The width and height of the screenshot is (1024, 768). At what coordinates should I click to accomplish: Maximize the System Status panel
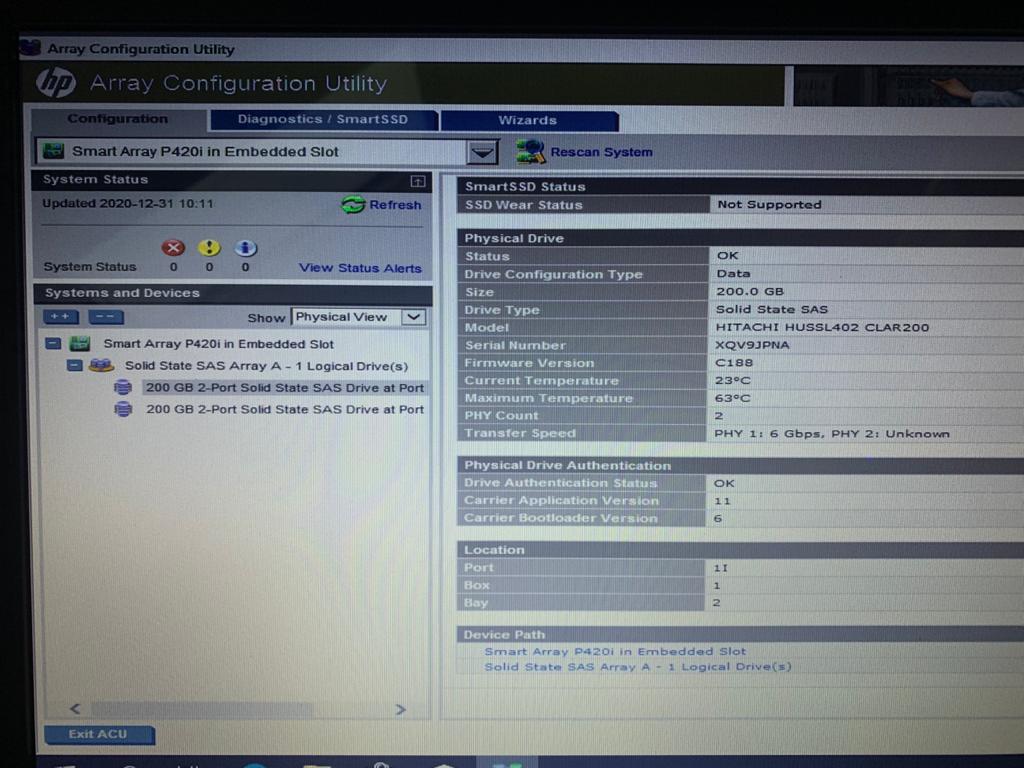(418, 181)
